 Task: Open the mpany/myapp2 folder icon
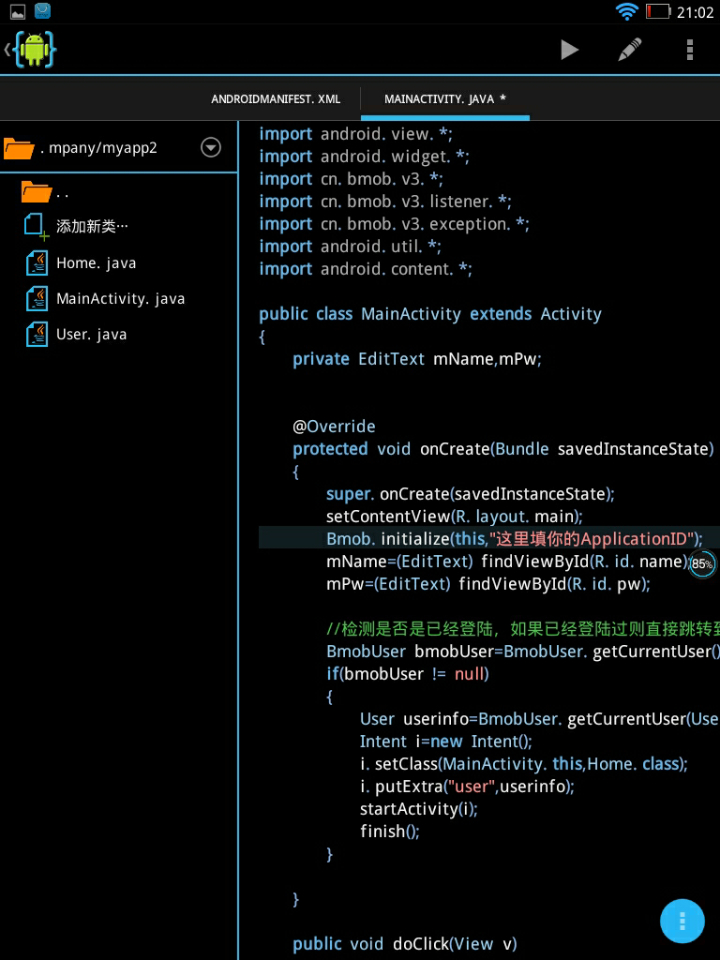(19, 149)
